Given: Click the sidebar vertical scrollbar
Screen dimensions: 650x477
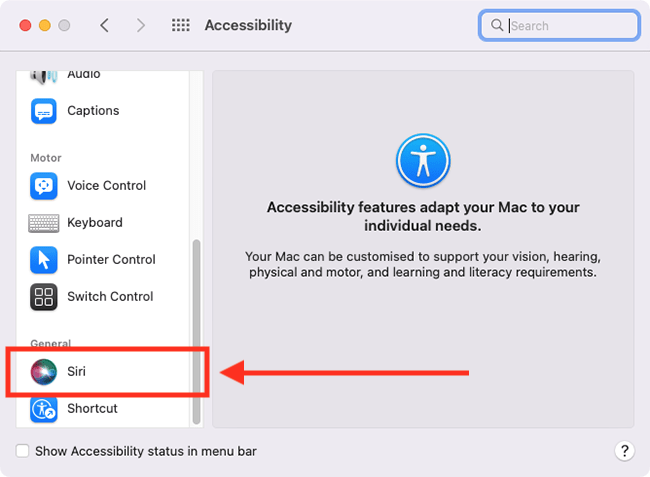Looking at the screenshot, I should (196, 332).
